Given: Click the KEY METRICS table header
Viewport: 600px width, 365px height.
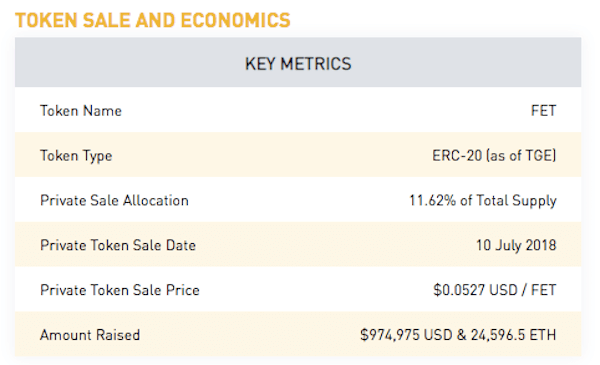Looking at the screenshot, I should [298, 62].
